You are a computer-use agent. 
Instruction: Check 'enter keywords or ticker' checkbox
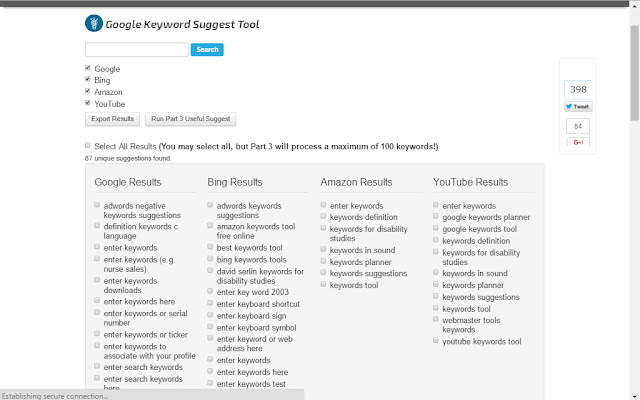coord(97,333)
